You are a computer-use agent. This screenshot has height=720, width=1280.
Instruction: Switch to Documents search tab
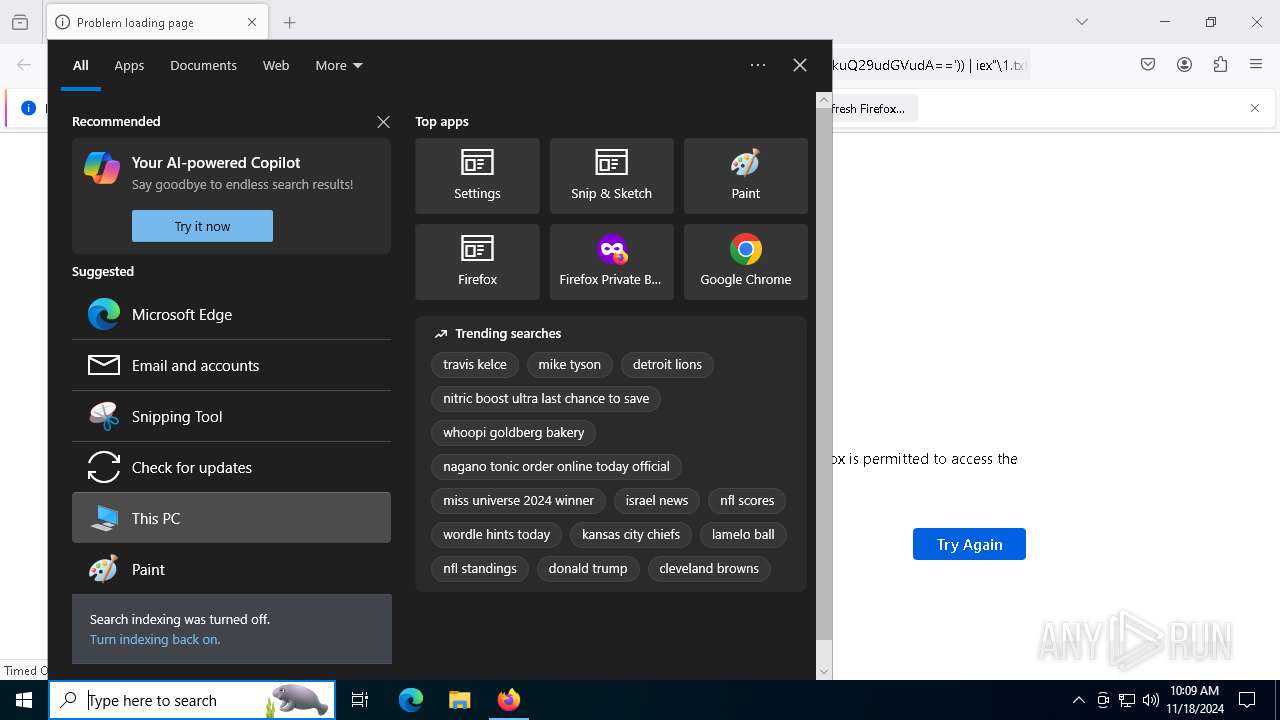click(x=203, y=65)
